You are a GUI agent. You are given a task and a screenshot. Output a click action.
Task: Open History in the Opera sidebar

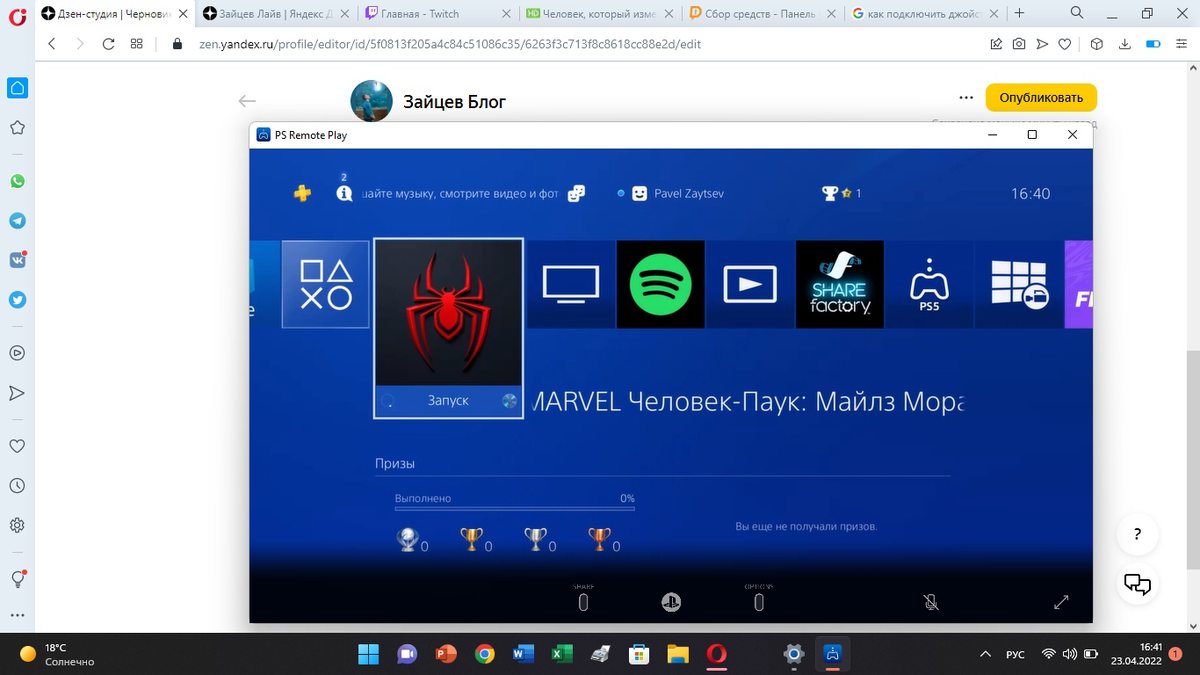17,486
